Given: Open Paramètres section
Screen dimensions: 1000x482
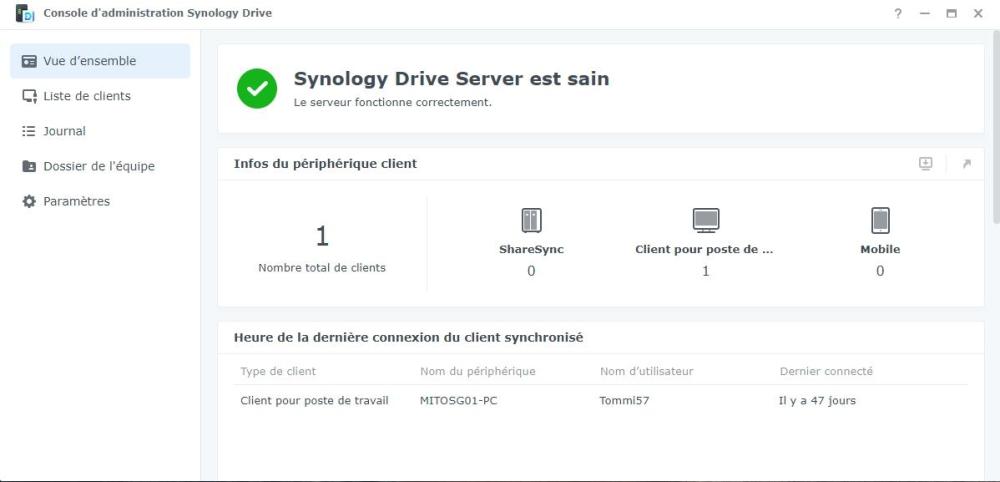Looking at the screenshot, I should [x=100, y=201].
